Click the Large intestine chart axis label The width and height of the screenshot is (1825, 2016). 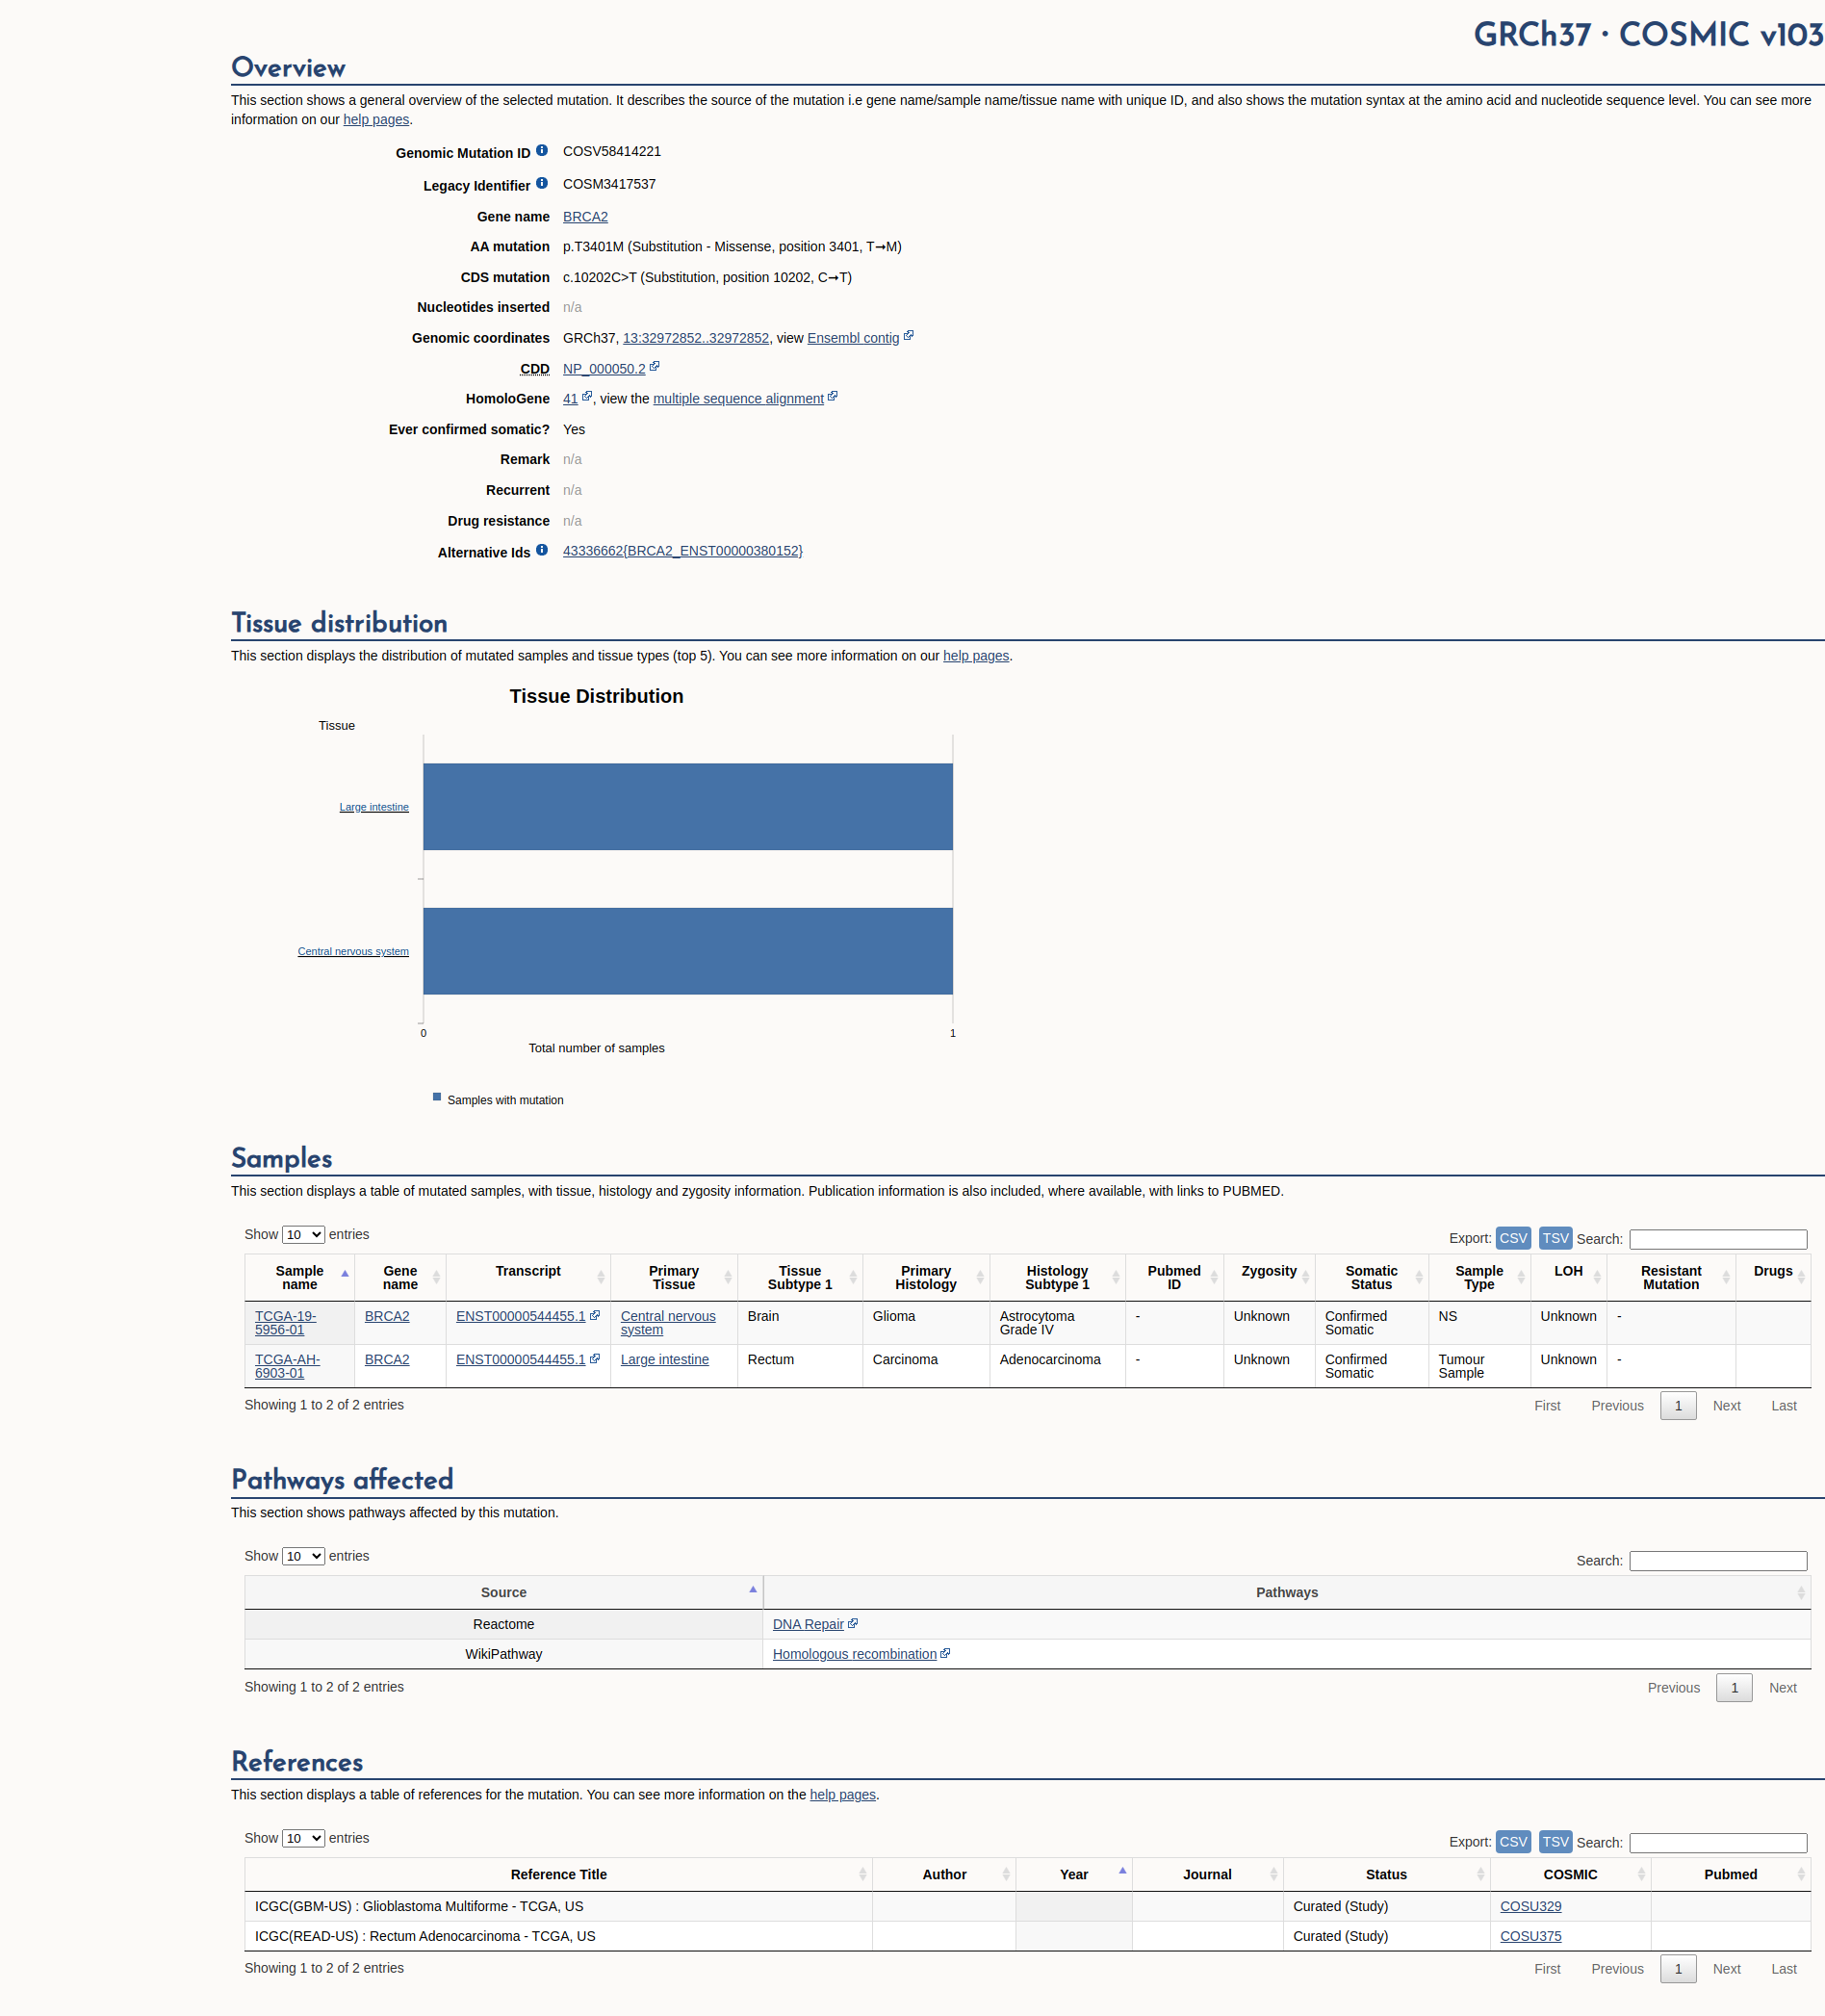pos(374,807)
